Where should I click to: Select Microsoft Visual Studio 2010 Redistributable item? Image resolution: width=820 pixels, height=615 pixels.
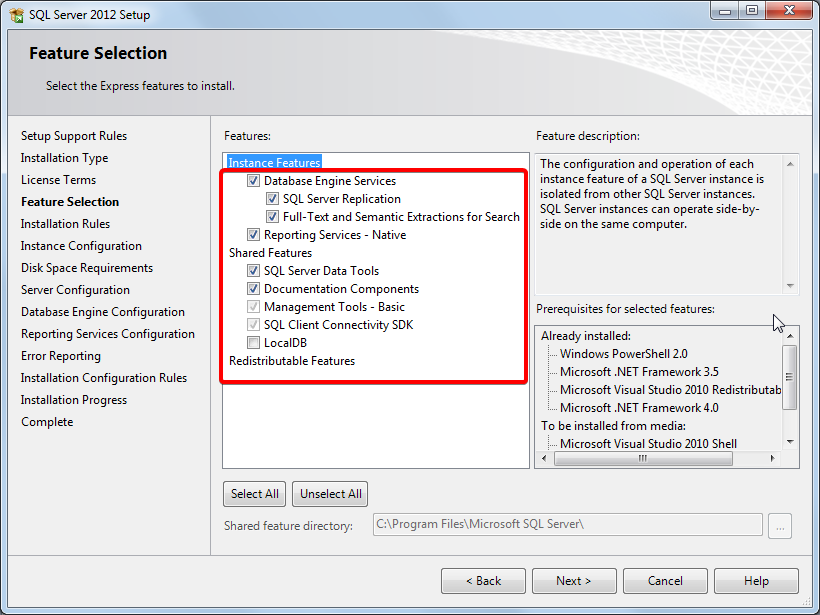coord(670,390)
